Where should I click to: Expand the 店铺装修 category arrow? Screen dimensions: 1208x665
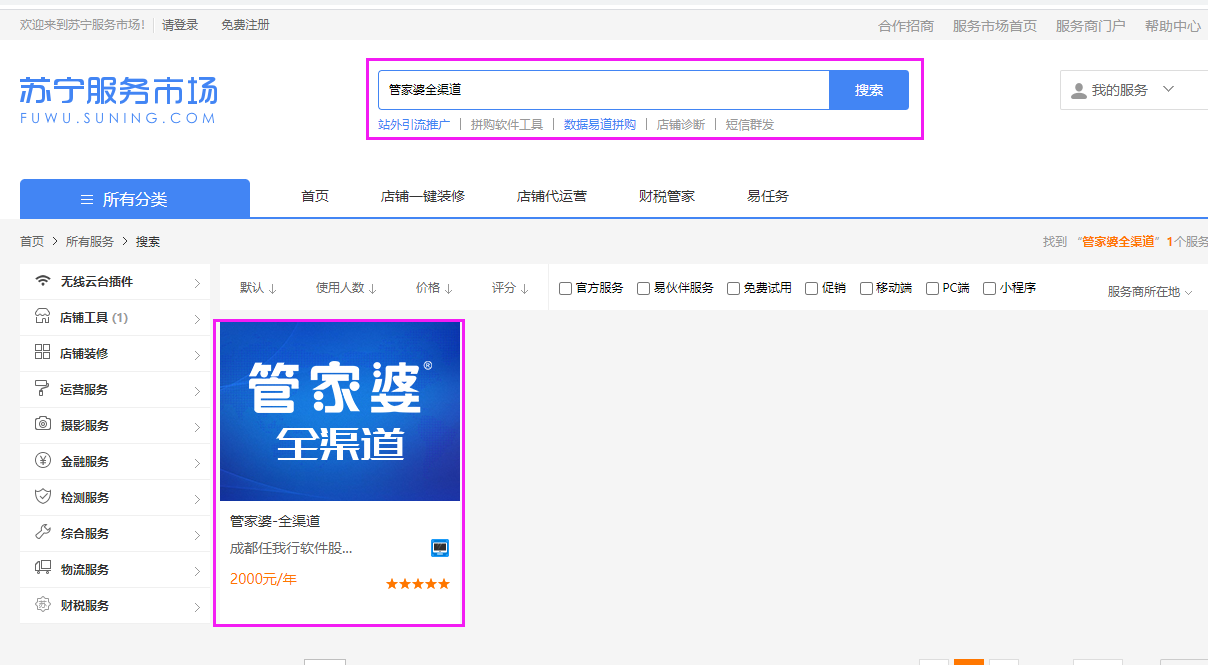click(197, 355)
